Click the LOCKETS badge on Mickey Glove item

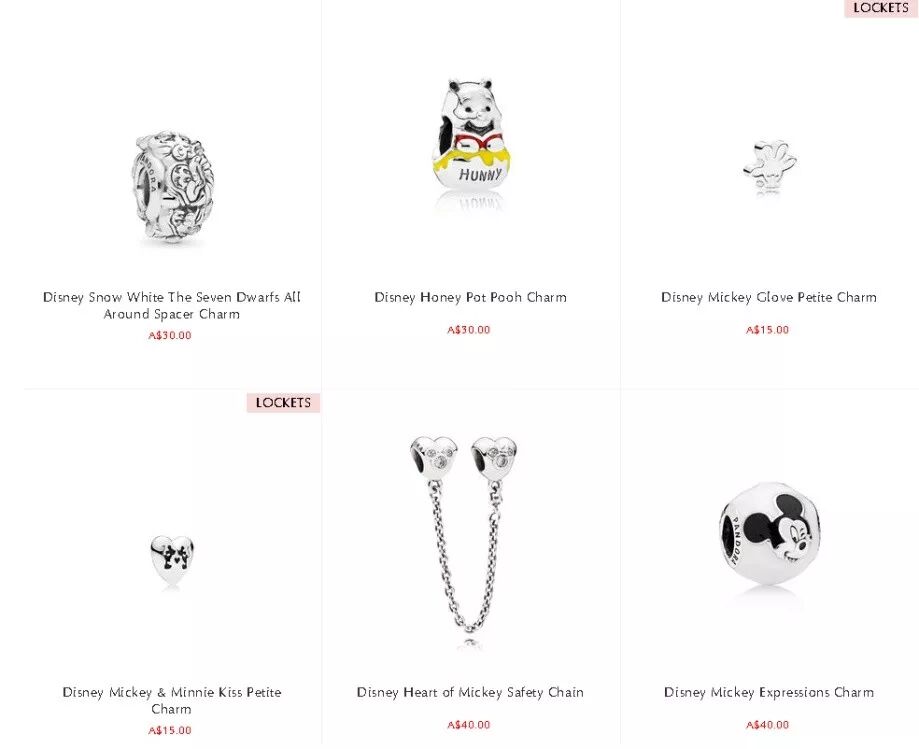(881, 8)
